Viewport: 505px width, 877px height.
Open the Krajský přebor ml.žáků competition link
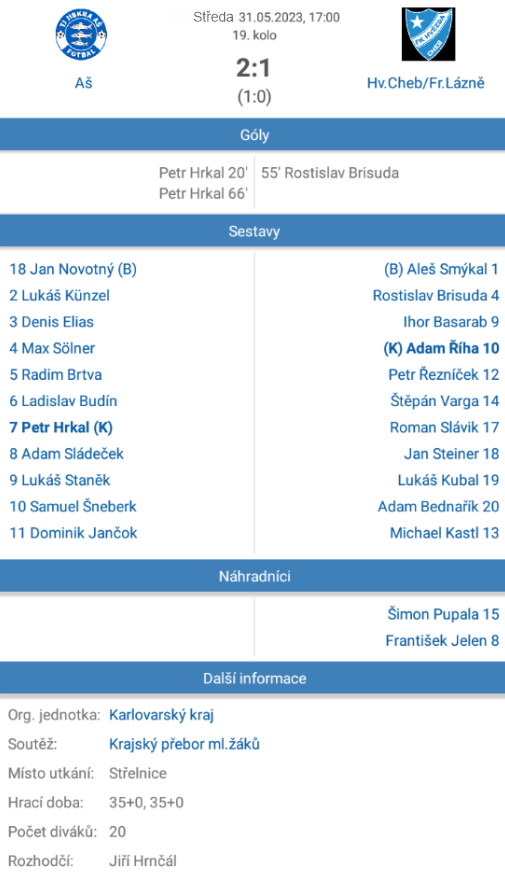tap(185, 744)
